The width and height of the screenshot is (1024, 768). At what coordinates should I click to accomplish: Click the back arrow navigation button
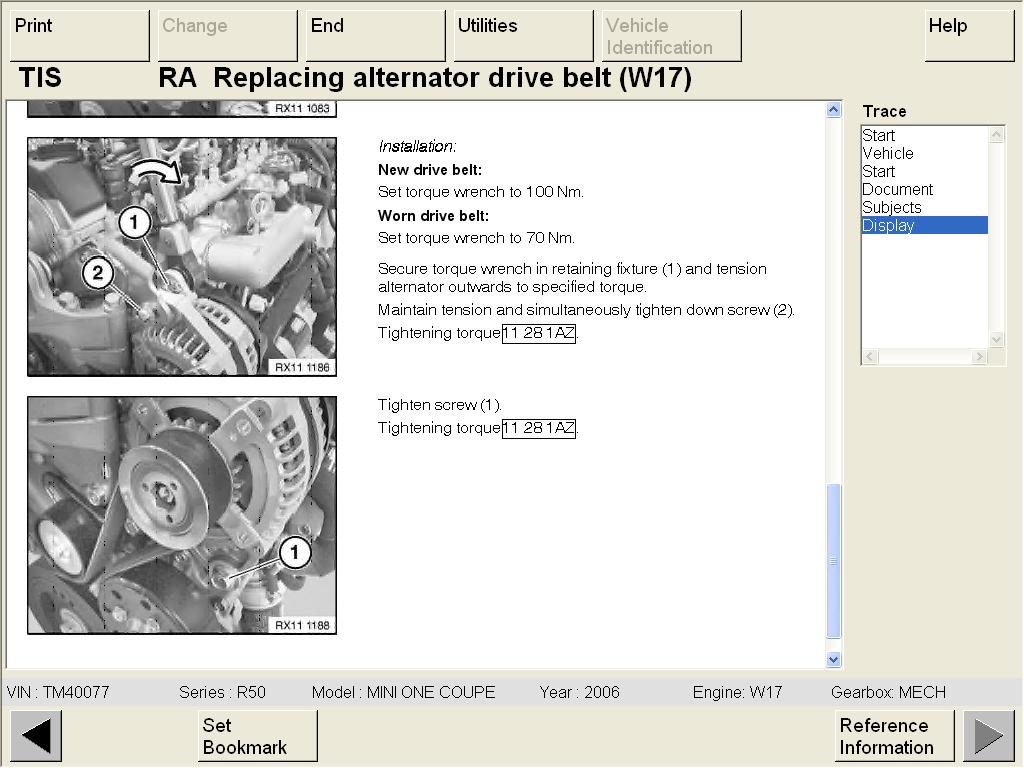click(36, 736)
